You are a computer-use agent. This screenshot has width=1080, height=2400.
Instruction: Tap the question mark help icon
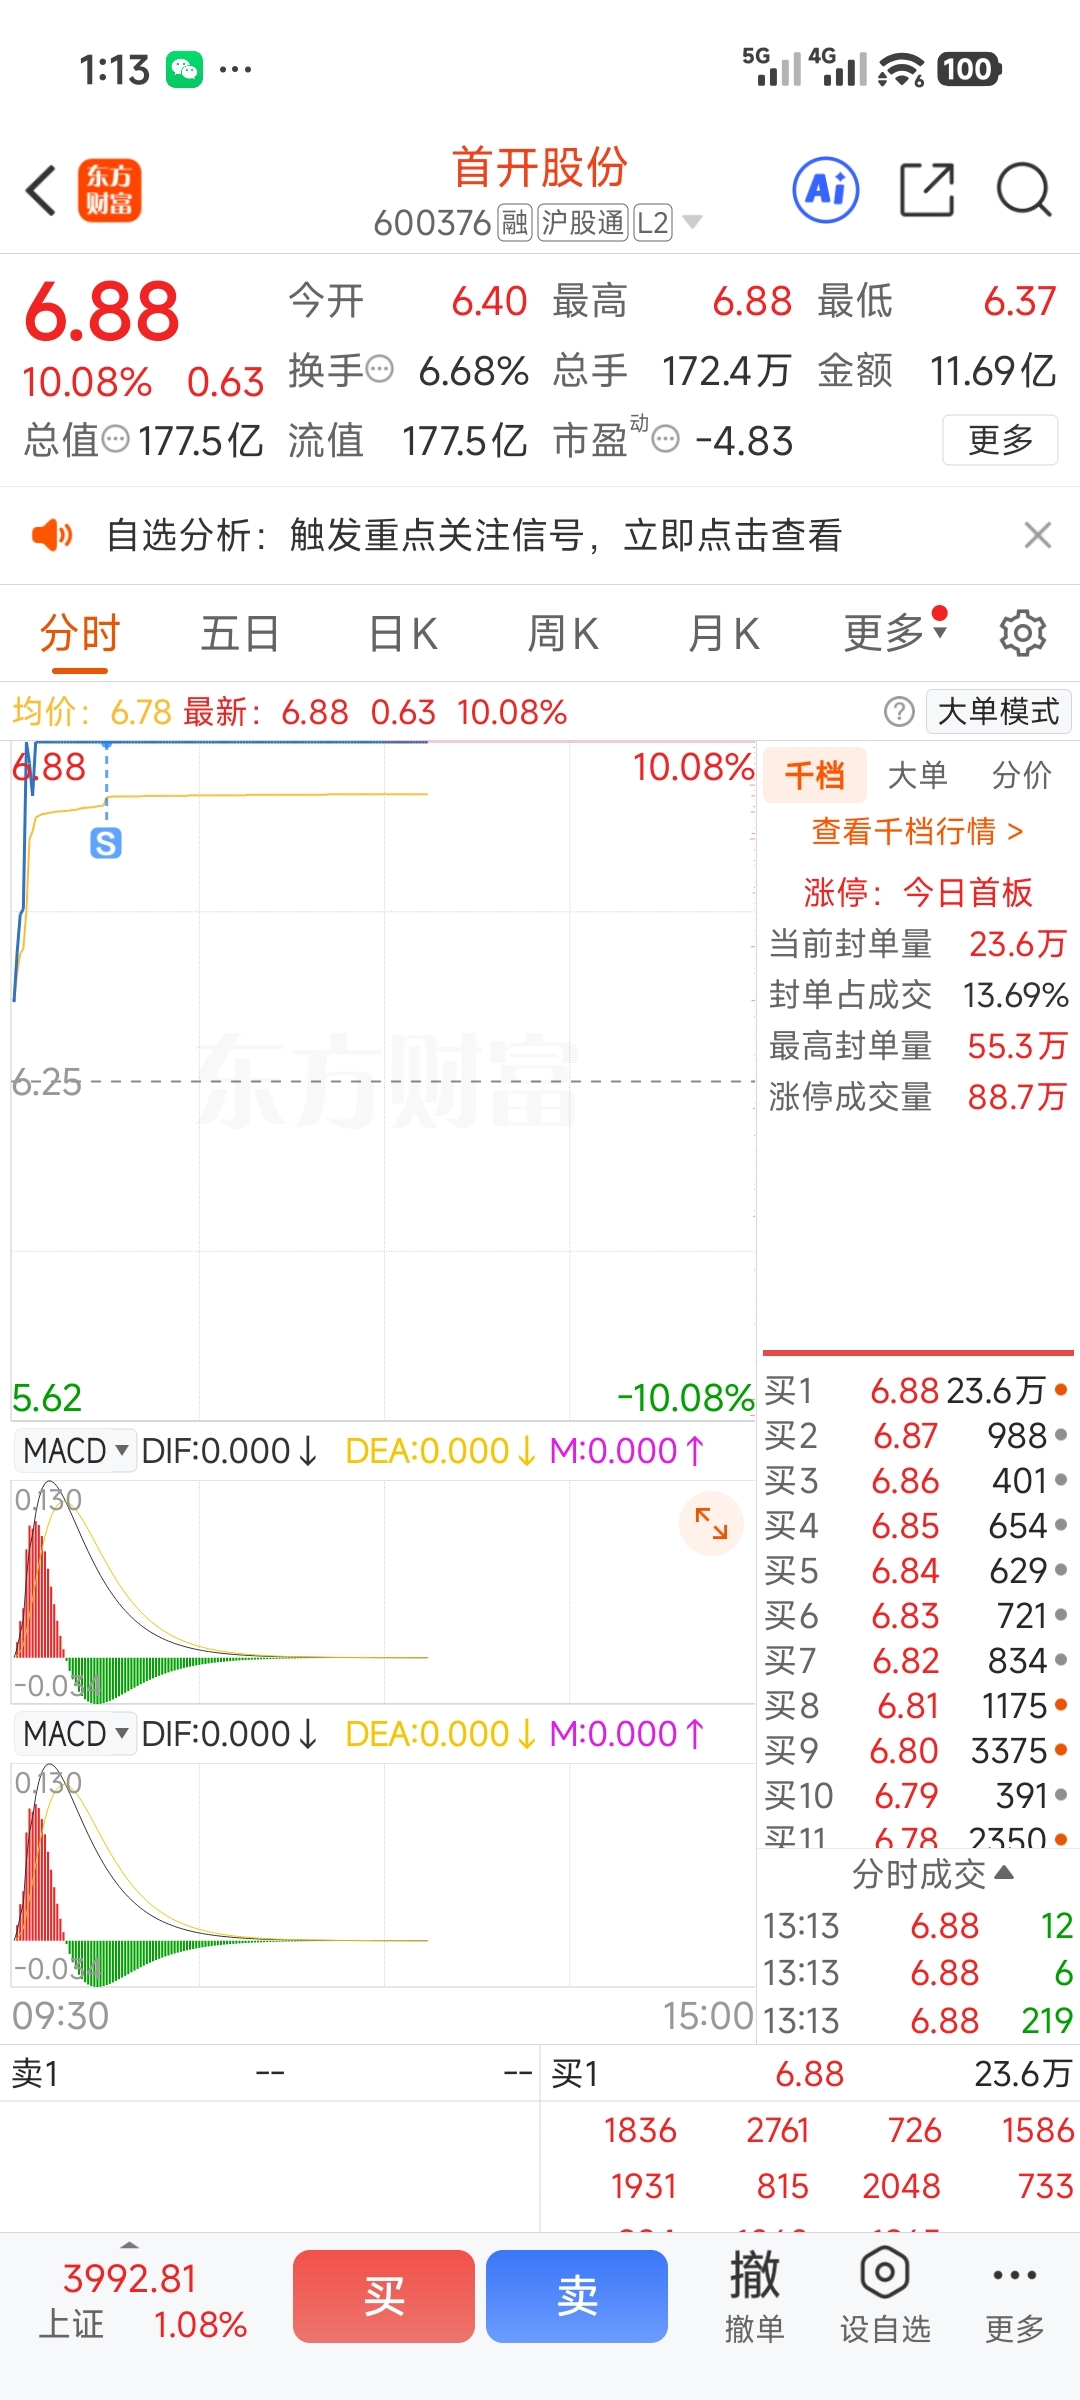899,712
